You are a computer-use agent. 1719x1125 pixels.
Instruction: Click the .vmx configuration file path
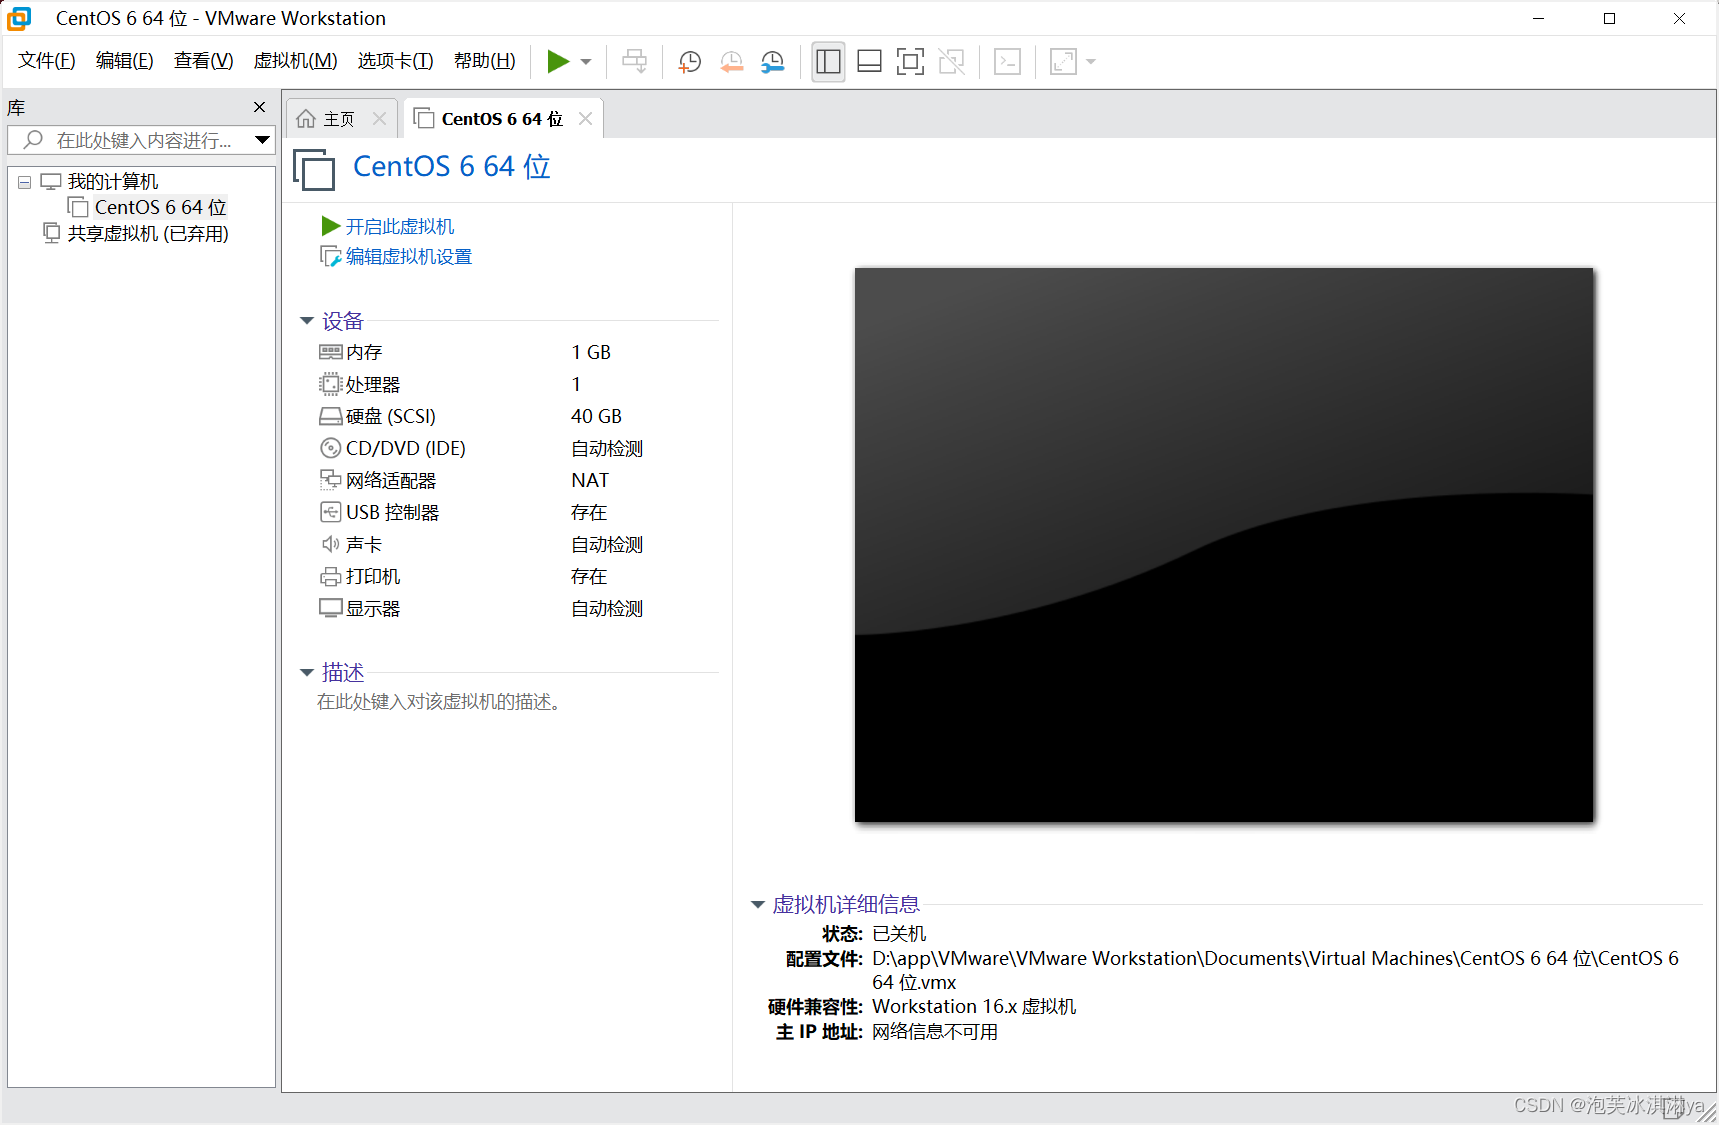point(1276,970)
